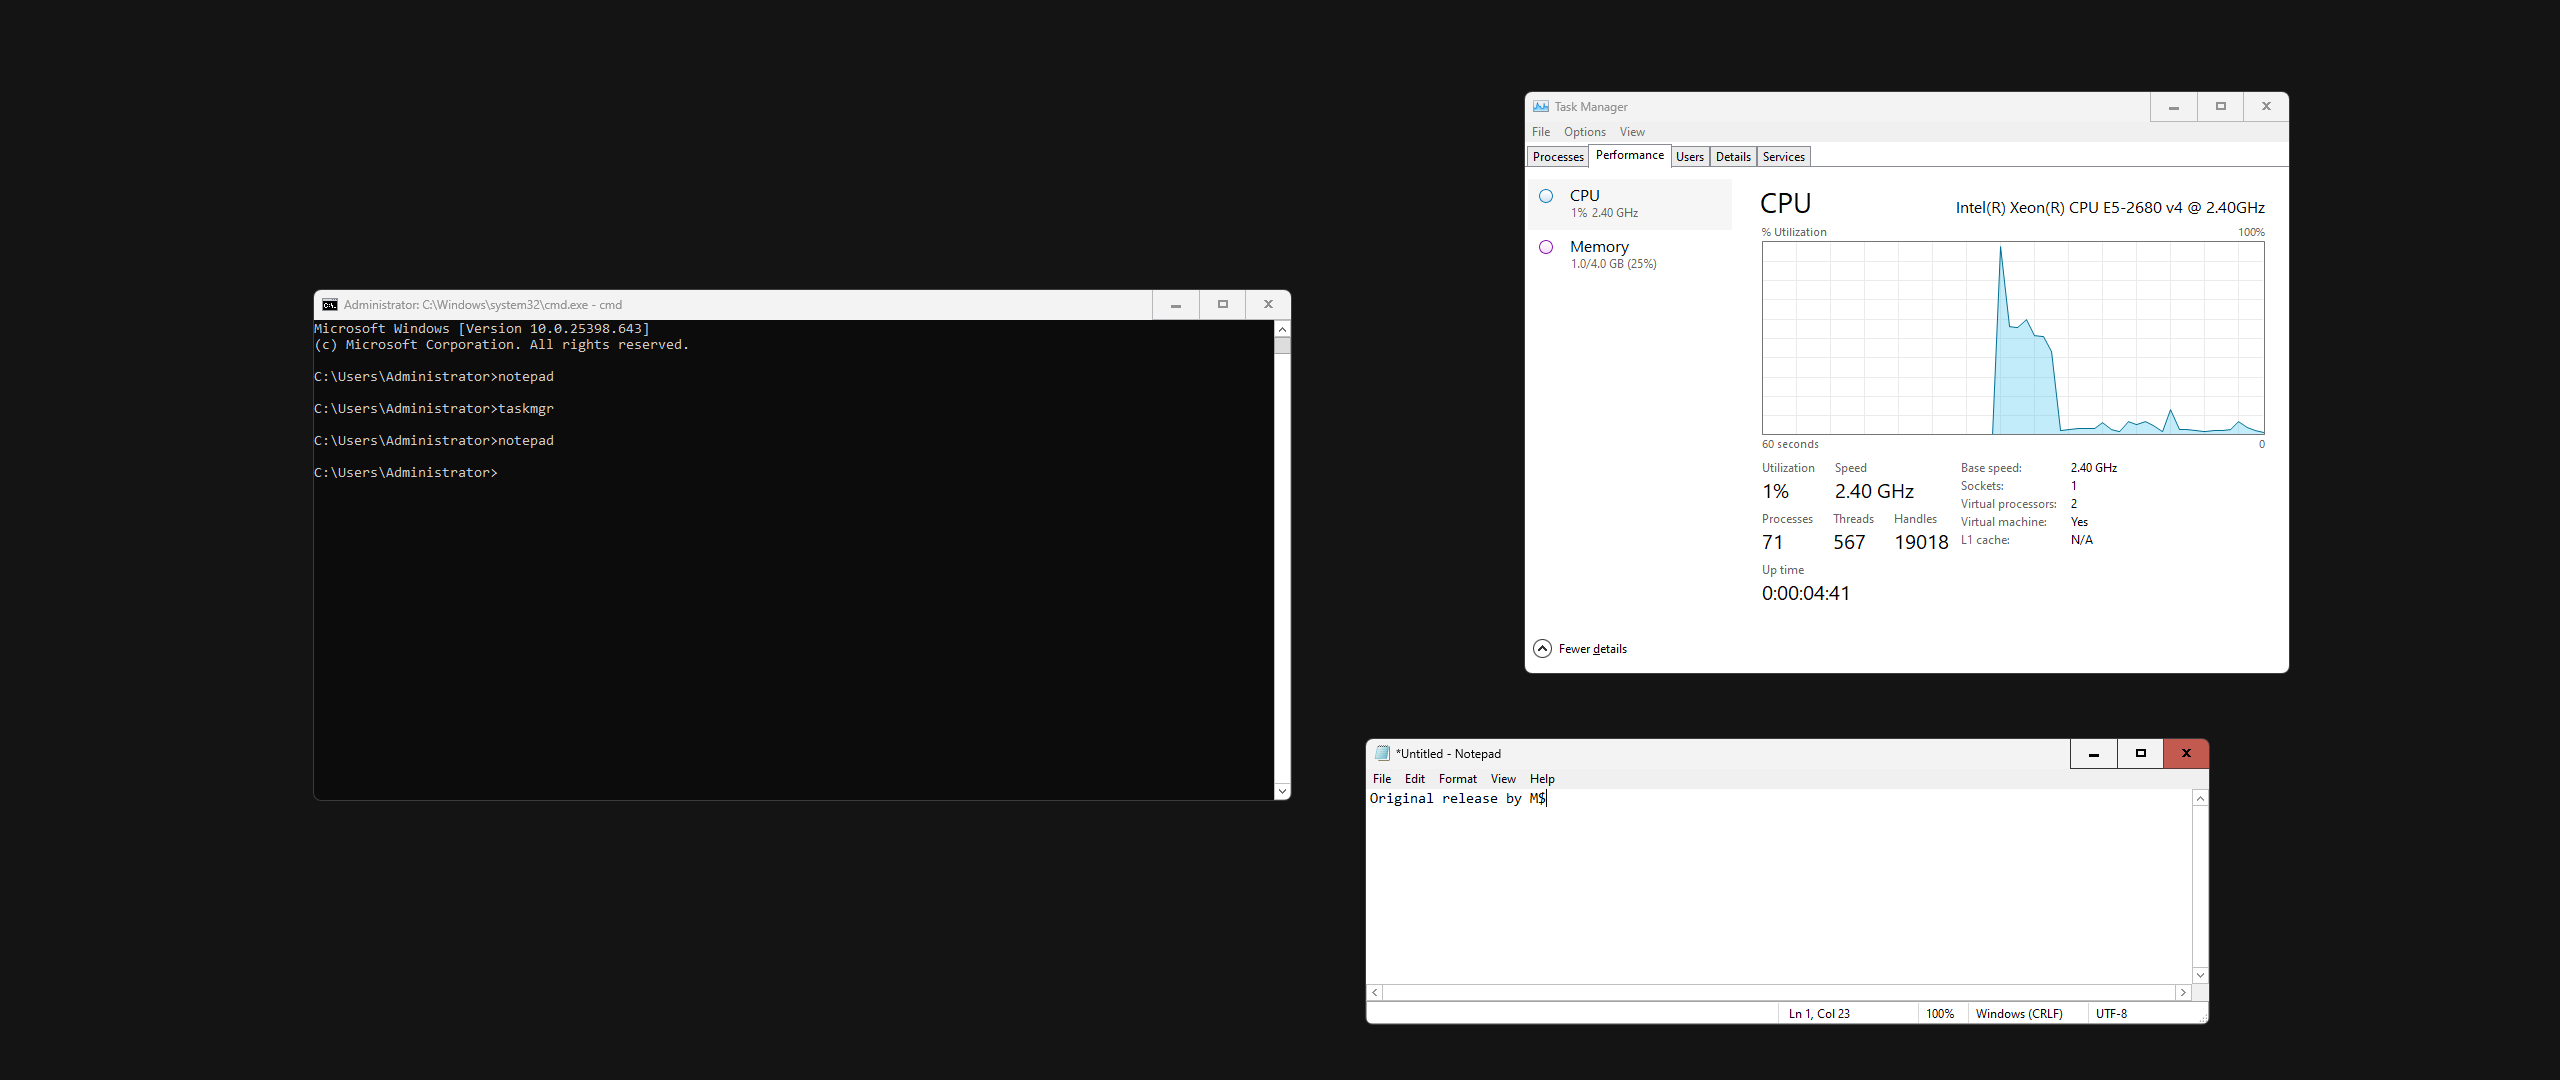Minimize the Task Manager window
This screenshot has width=2560, height=1080.
point(2173,106)
